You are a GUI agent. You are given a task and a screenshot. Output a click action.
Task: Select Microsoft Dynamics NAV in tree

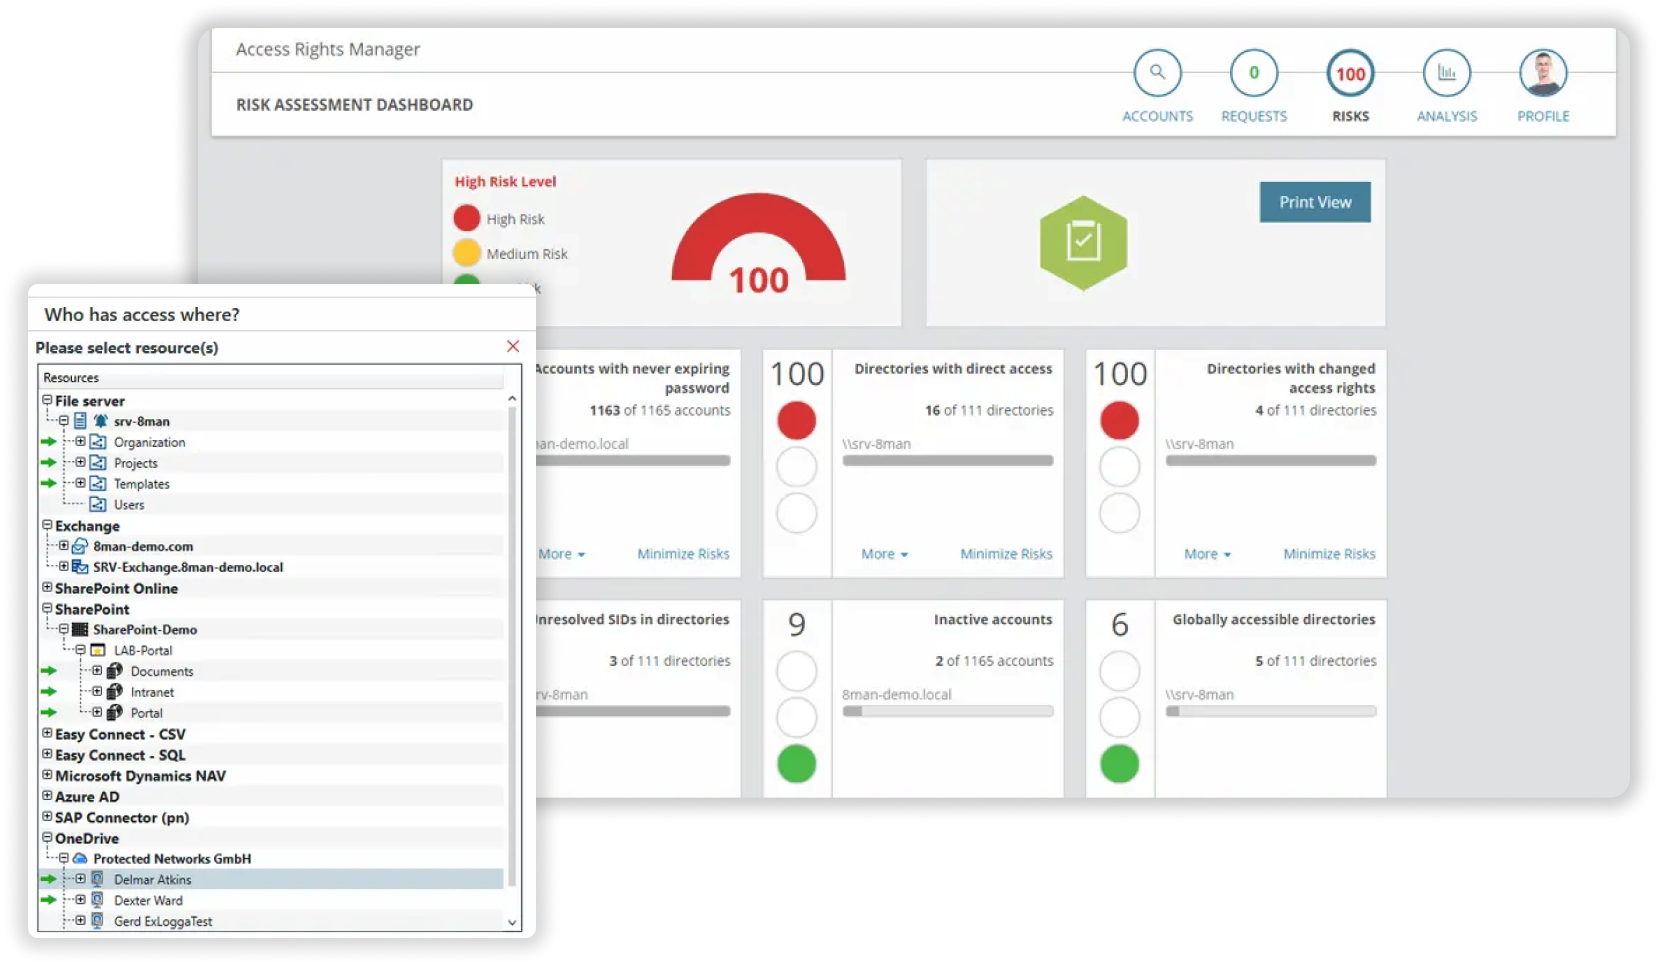pyautogui.click(x=140, y=776)
